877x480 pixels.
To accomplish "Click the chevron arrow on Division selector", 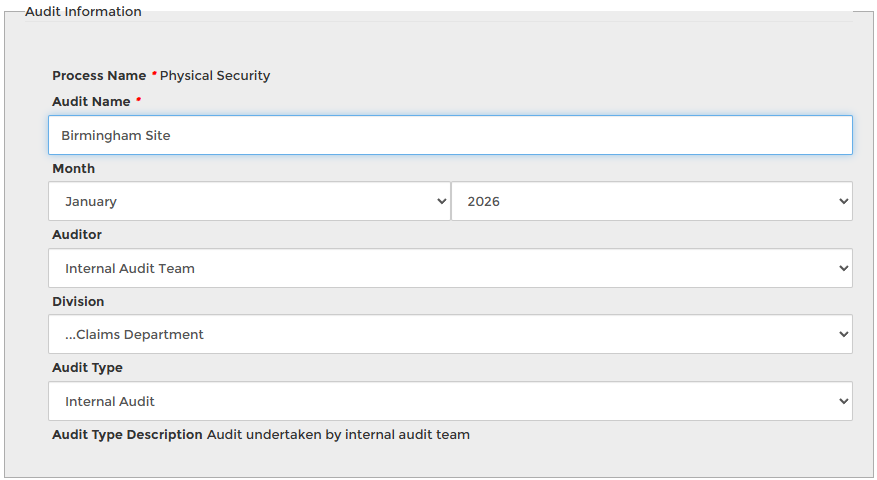I will coord(843,335).
